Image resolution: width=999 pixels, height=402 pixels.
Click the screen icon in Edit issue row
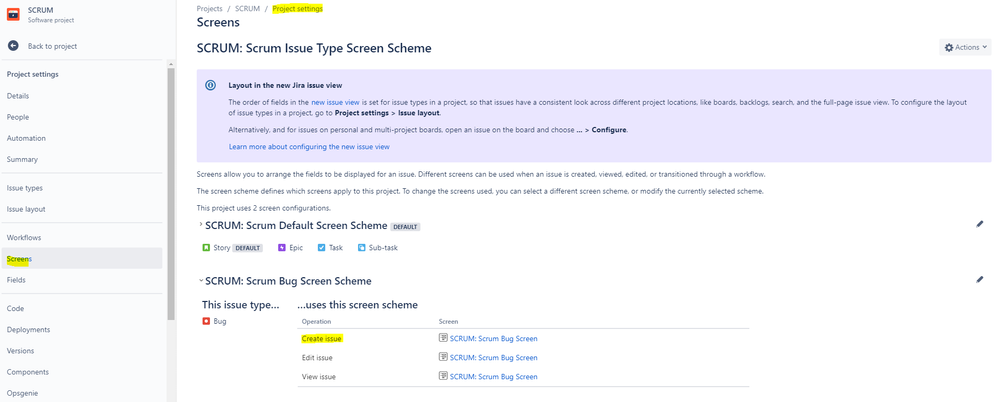click(x=443, y=357)
